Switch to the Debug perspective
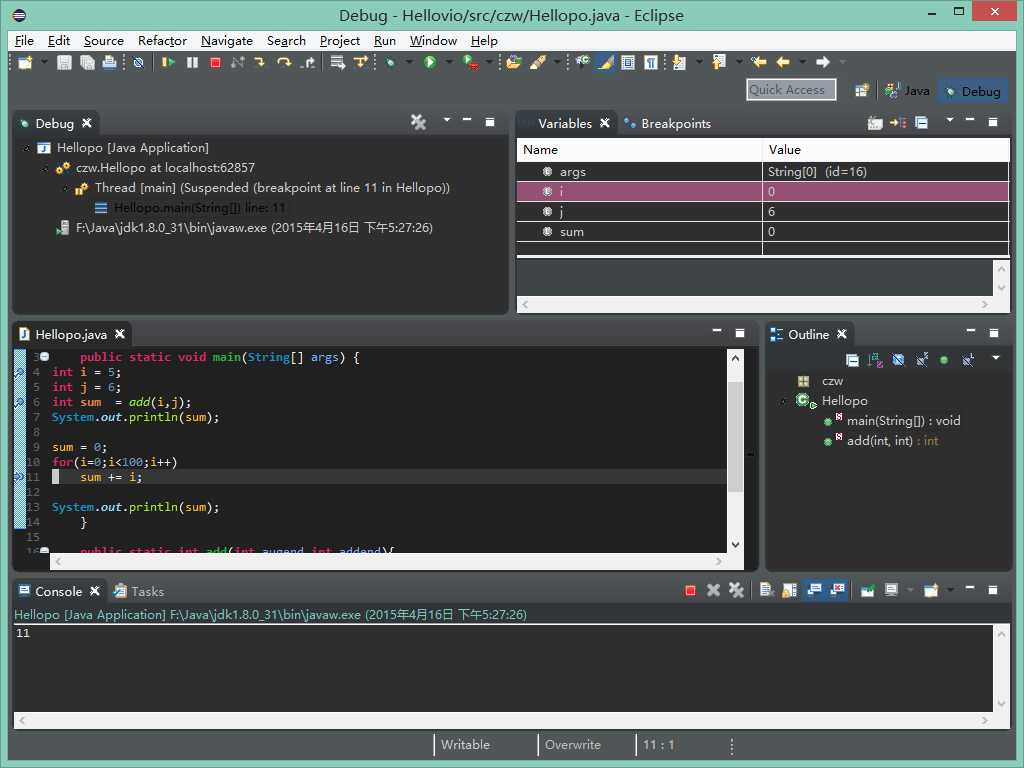Image resolution: width=1024 pixels, height=768 pixels. [973, 91]
